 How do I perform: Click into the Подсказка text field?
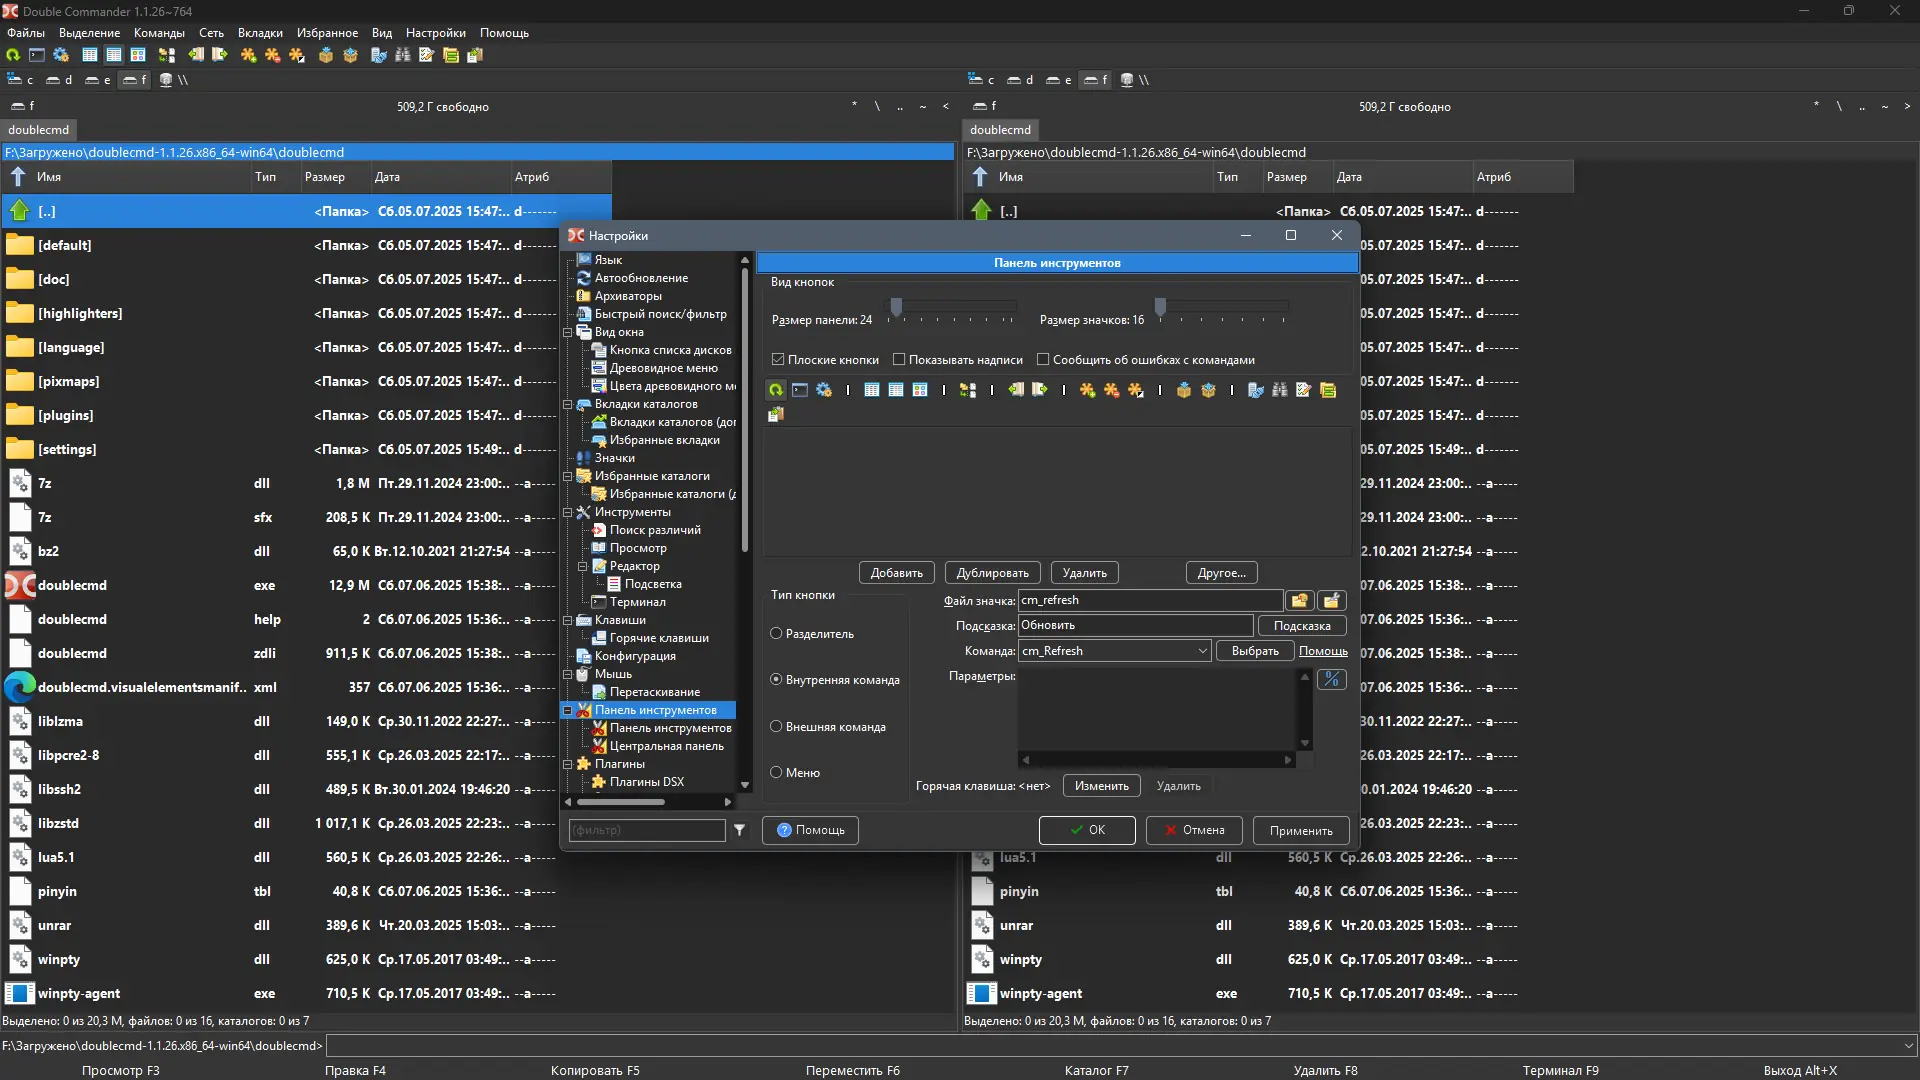click(1135, 626)
